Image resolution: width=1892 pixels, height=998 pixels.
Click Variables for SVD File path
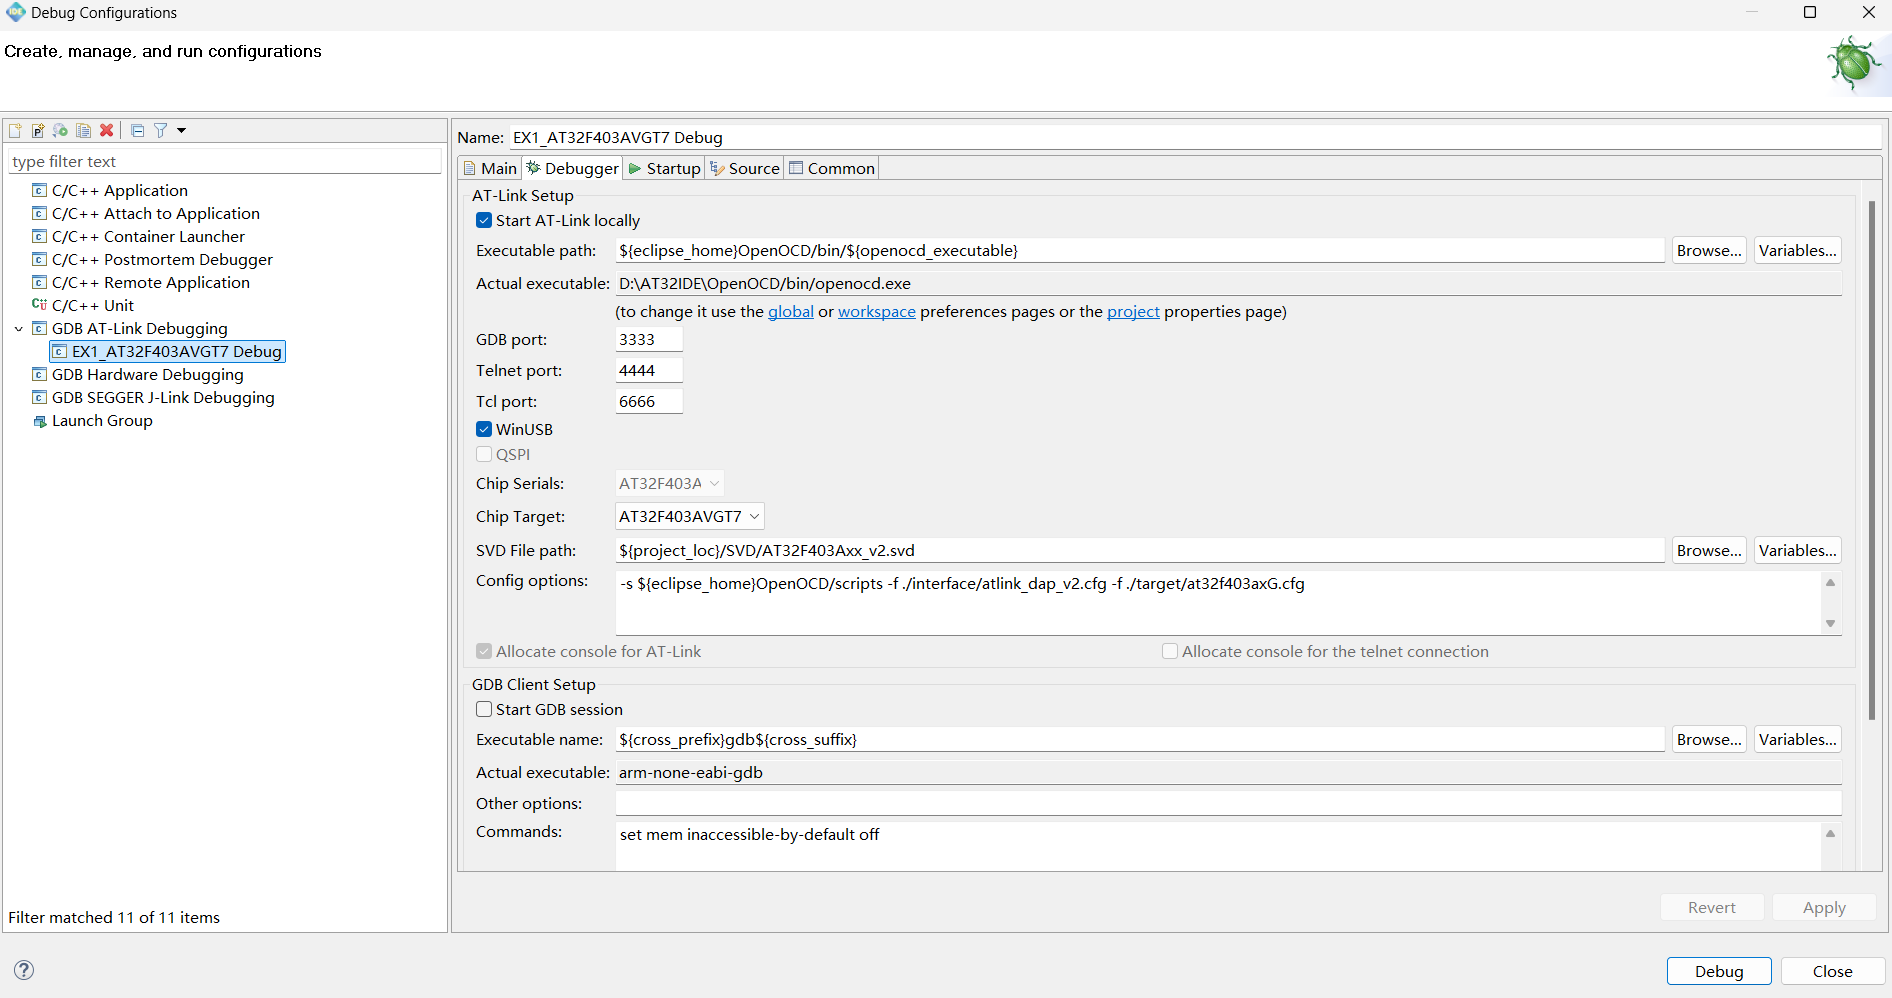[1797, 550]
